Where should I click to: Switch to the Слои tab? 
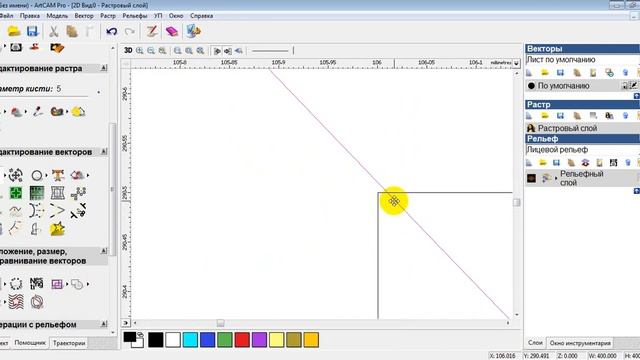coord(535,343)
